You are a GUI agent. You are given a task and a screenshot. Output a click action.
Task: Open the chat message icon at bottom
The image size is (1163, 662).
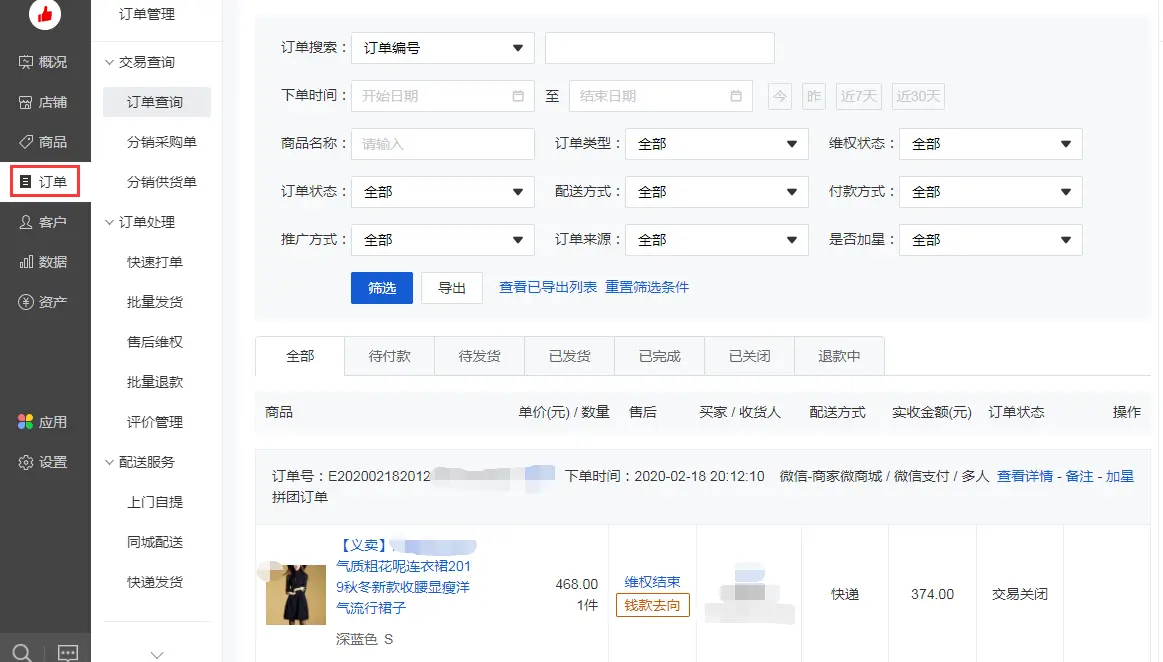68,653
